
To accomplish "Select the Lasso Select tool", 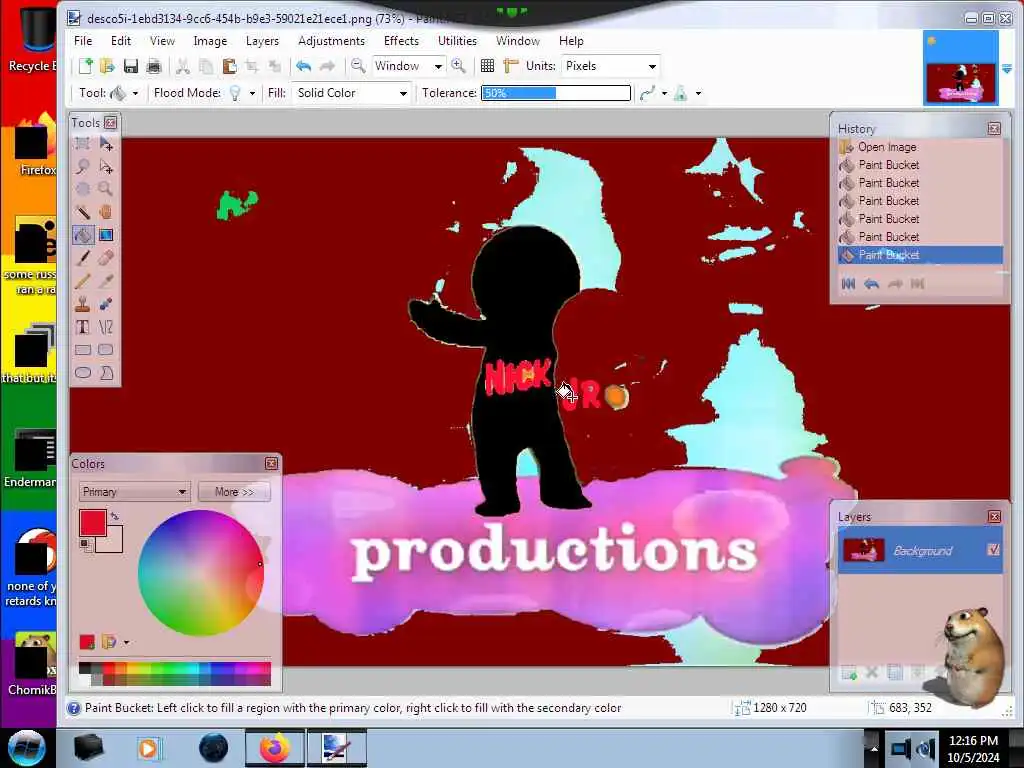I will (83, 167).
